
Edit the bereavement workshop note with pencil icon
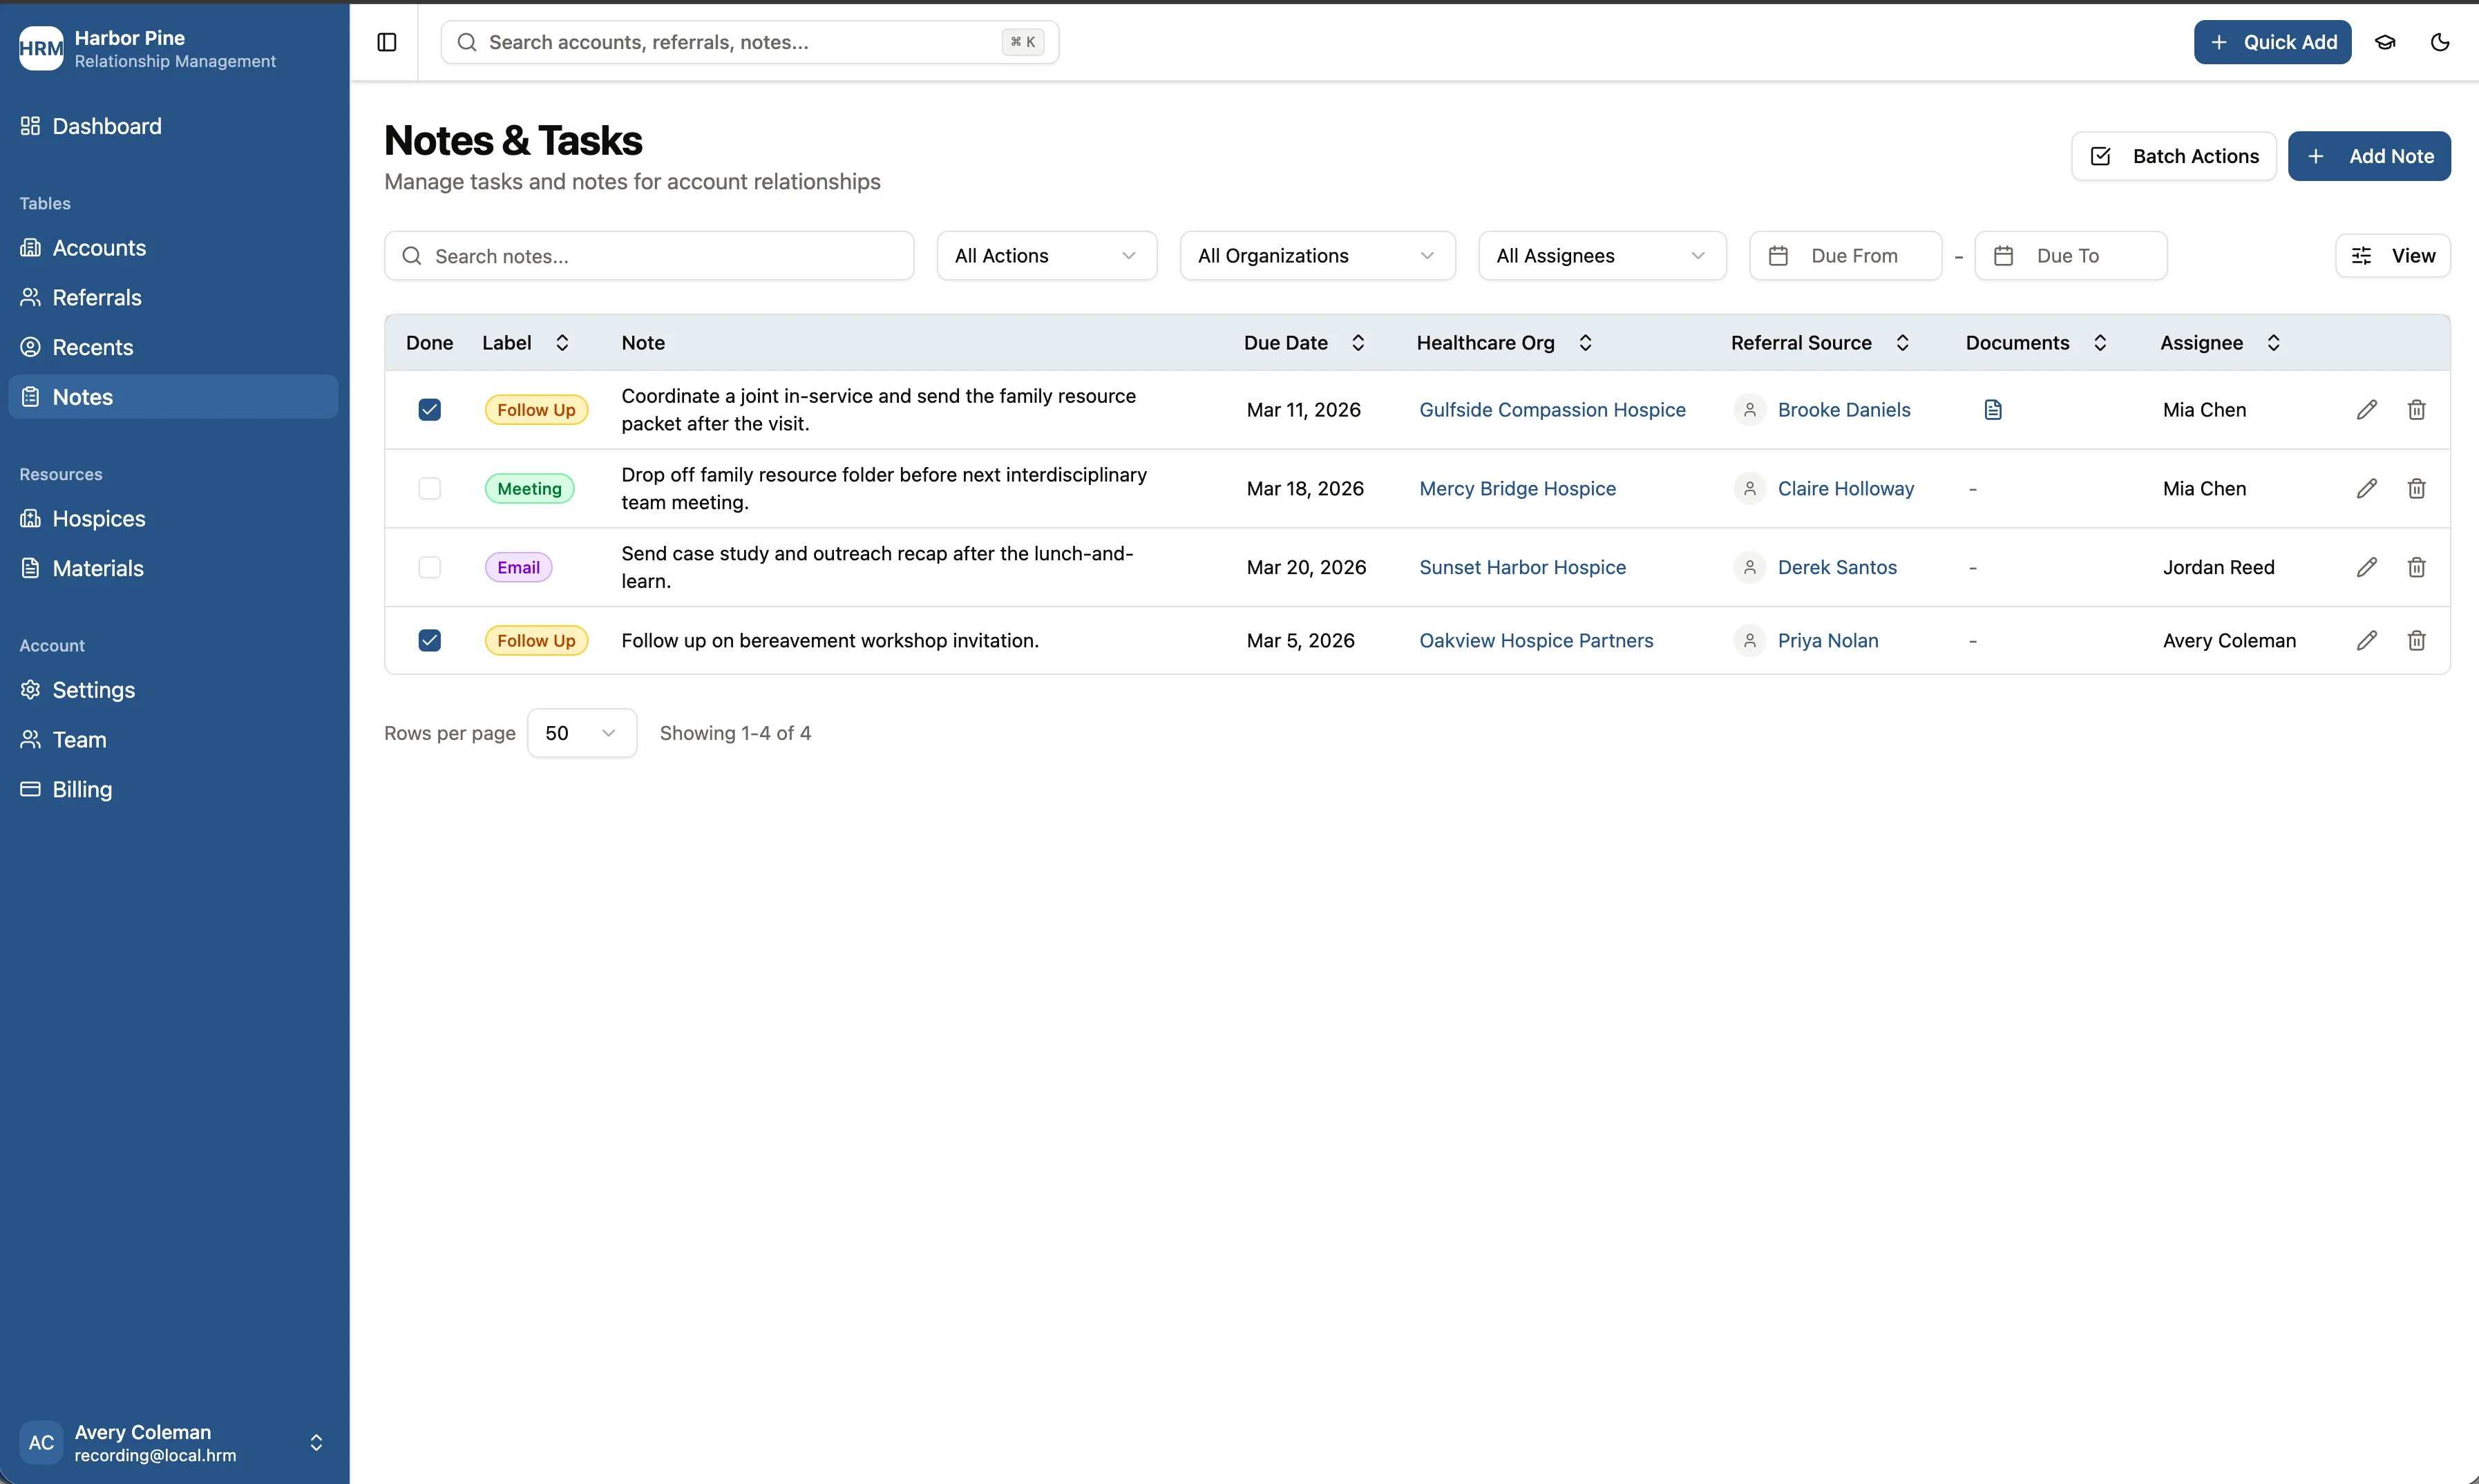[x=2367, y=640]
